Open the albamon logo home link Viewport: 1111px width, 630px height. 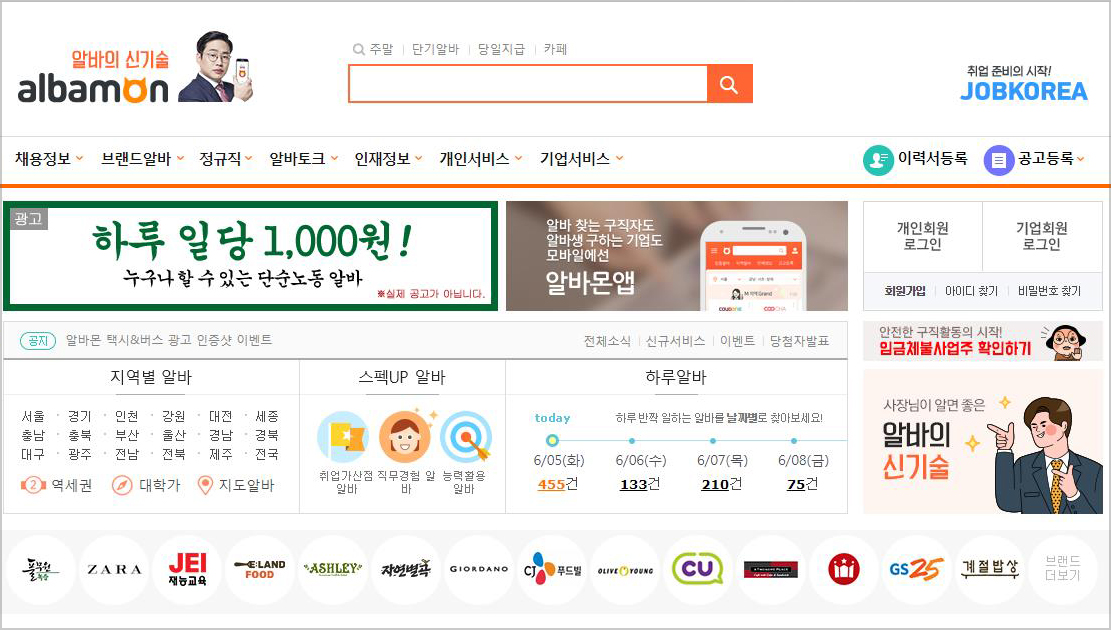[93, 90]
